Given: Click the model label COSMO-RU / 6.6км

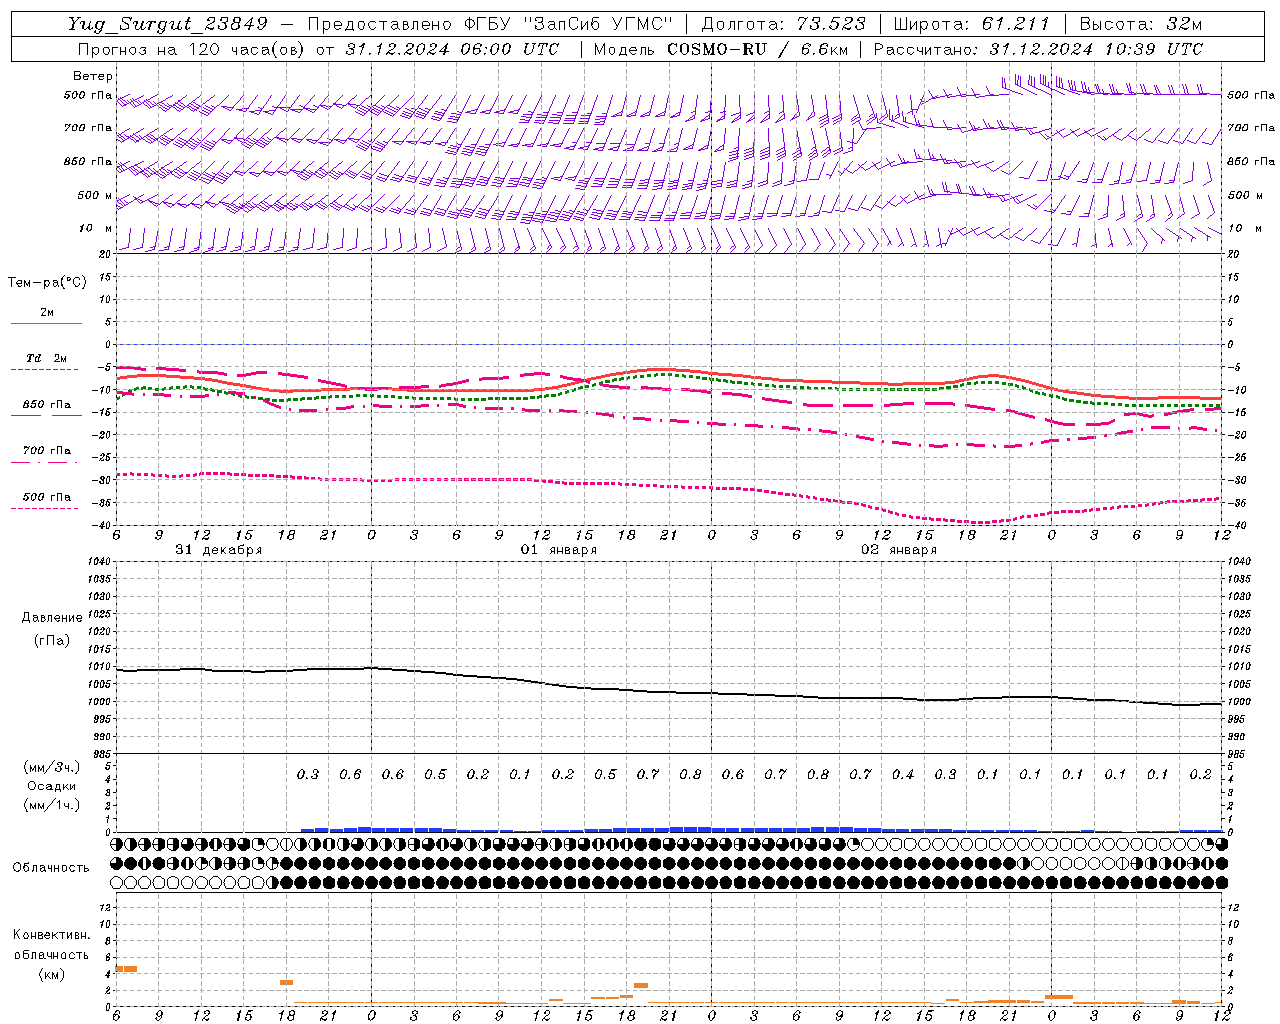Looking at the screenshot, I should coord(757,49).
